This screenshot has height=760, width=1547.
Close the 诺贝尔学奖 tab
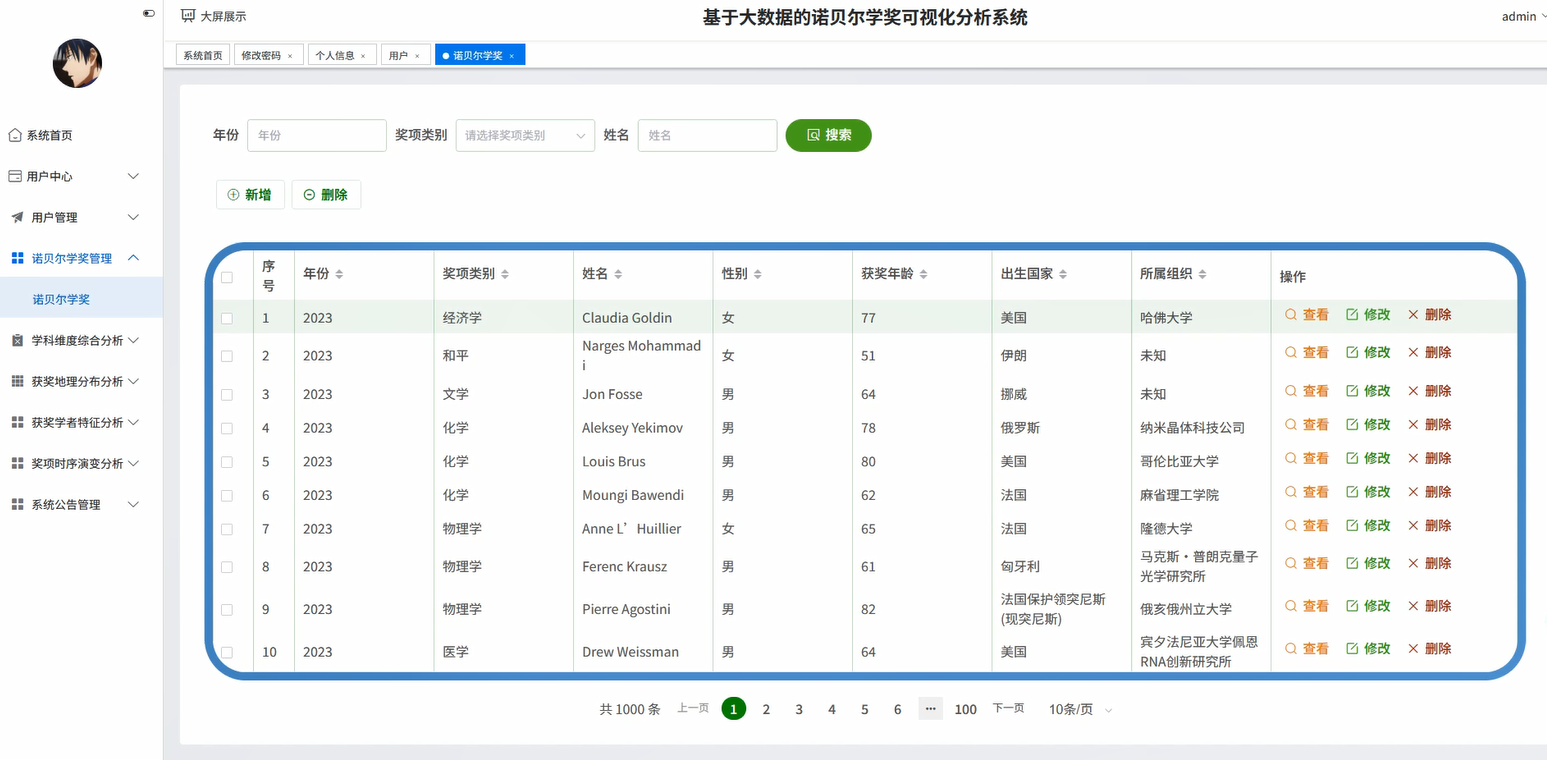click(511, 56)
